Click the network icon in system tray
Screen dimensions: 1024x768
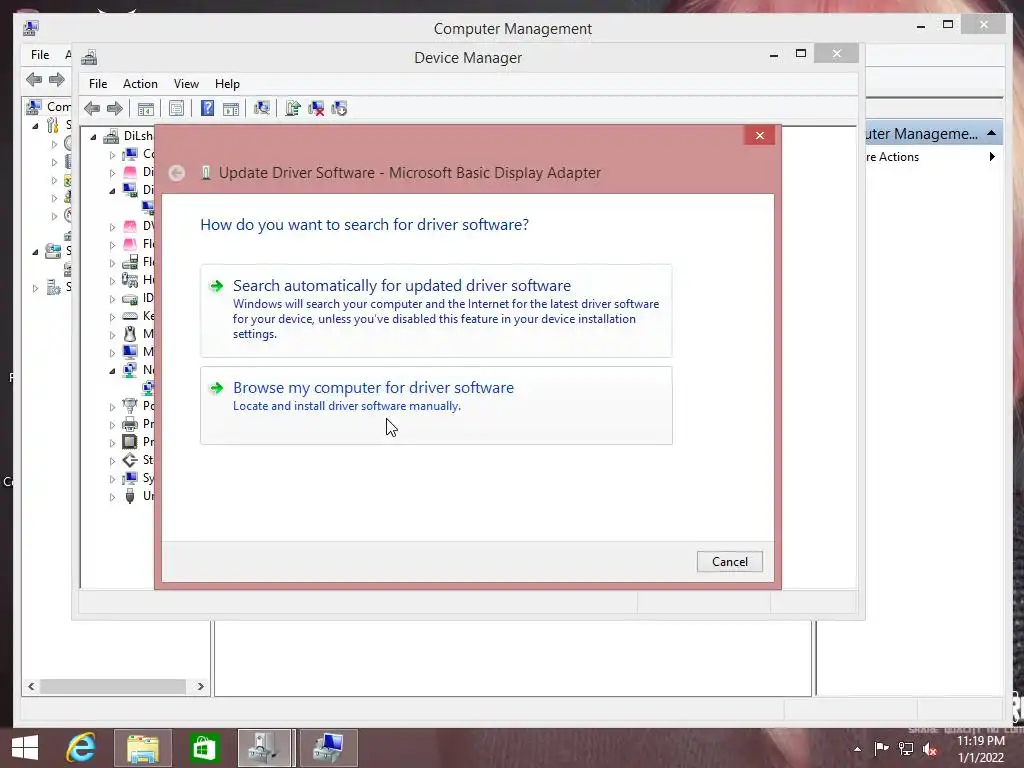click(x=906, y=748)
